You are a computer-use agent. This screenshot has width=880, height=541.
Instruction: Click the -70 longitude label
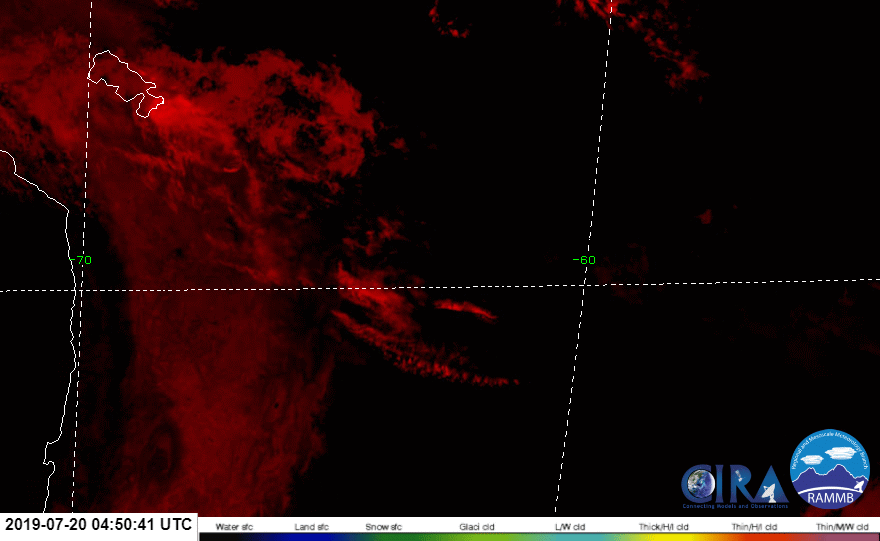82,260
